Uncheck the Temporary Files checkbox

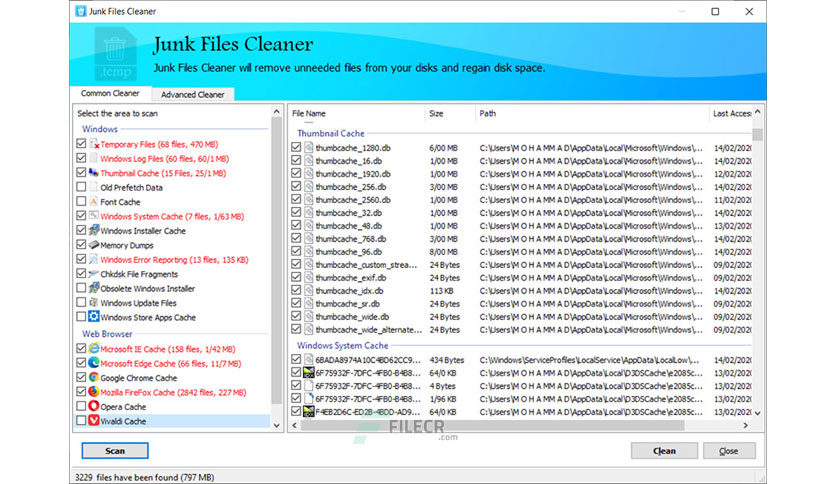coord(81,143)
